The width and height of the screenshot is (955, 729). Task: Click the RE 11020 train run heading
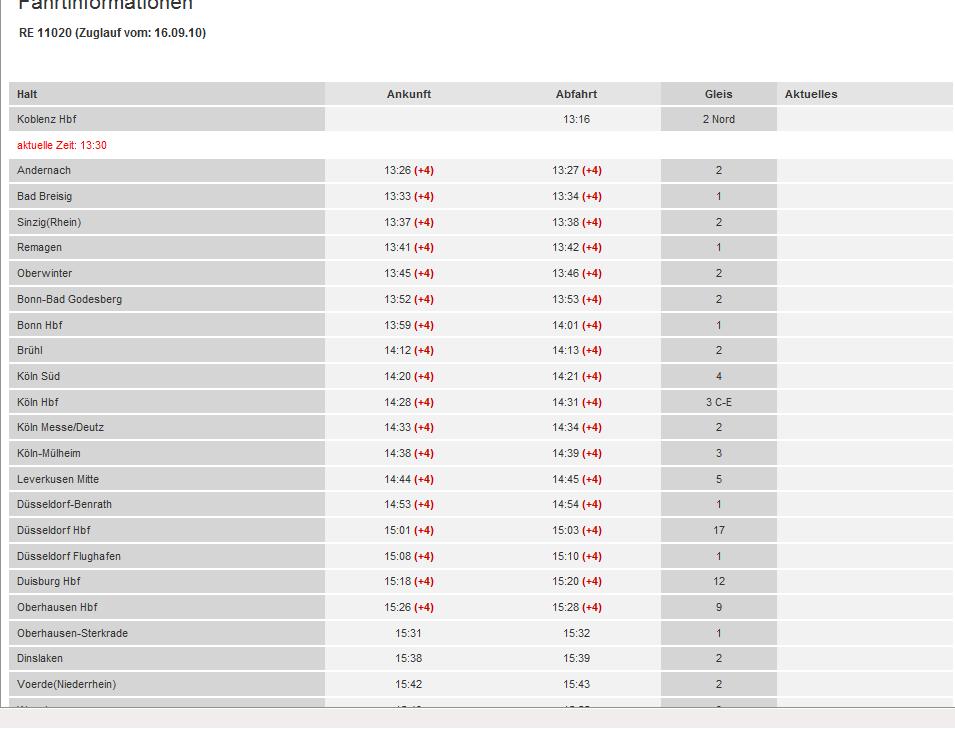coord(112,33)
